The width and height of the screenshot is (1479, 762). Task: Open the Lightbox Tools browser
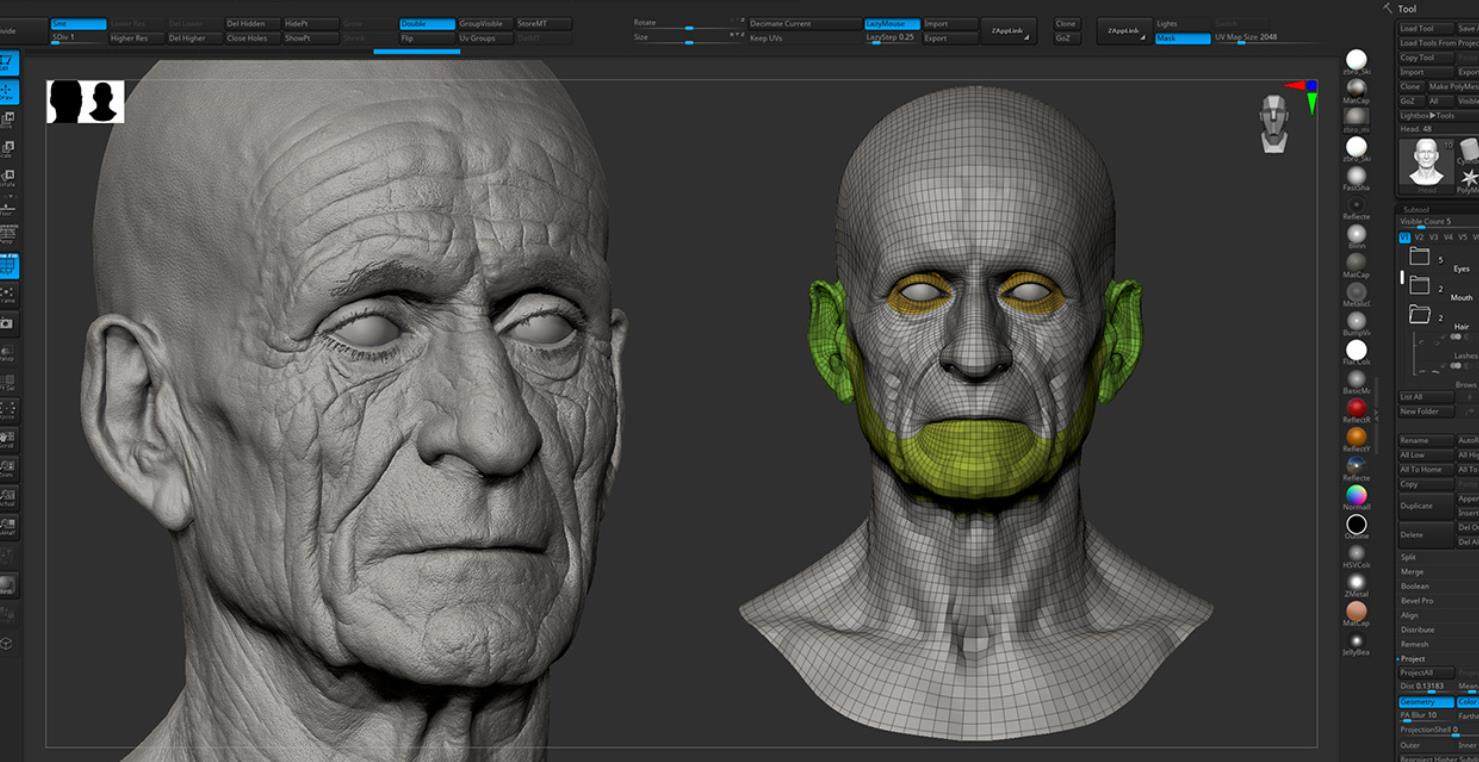(1427, 116)
